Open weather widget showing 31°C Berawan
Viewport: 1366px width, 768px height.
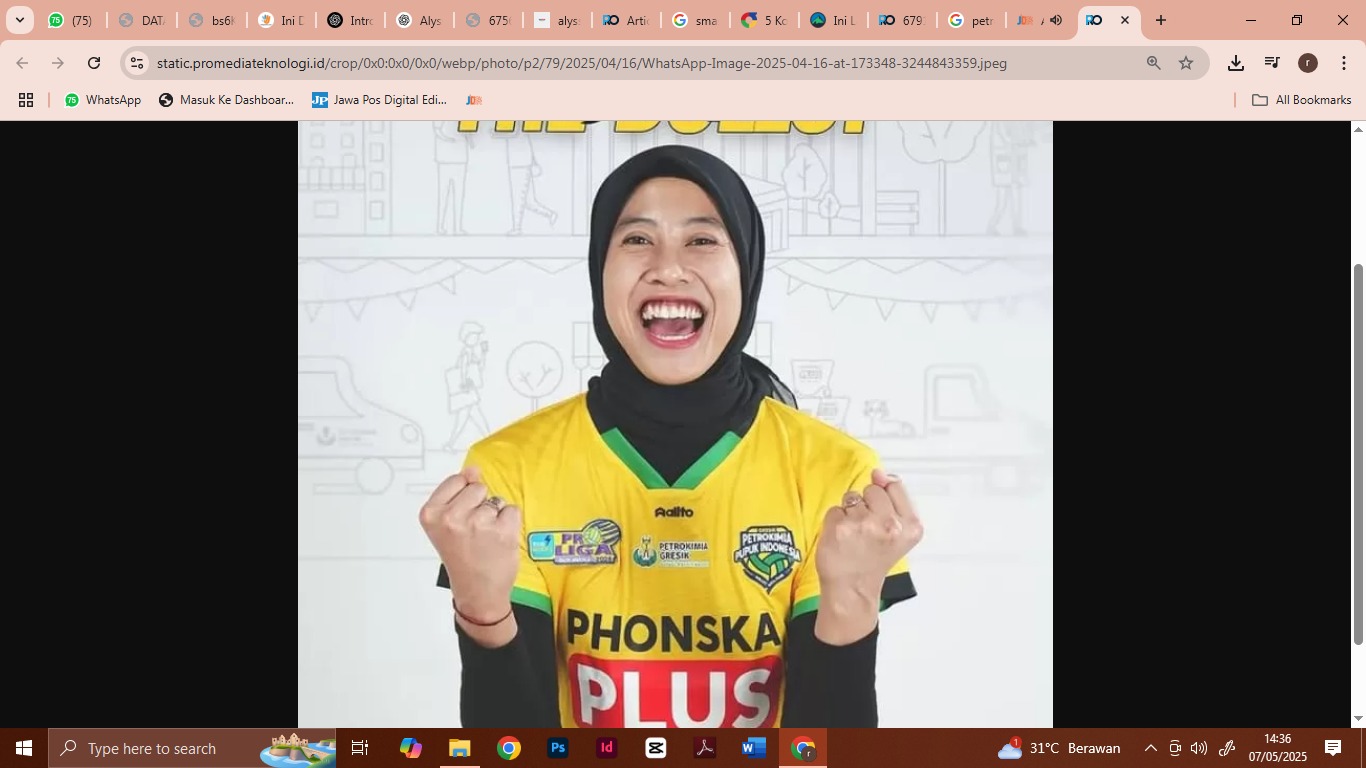(1059, 748)
